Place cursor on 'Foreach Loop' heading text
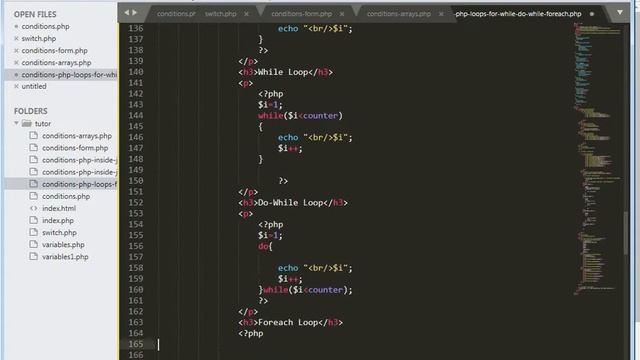Screen dimensions: 640x360 (288, 322)
